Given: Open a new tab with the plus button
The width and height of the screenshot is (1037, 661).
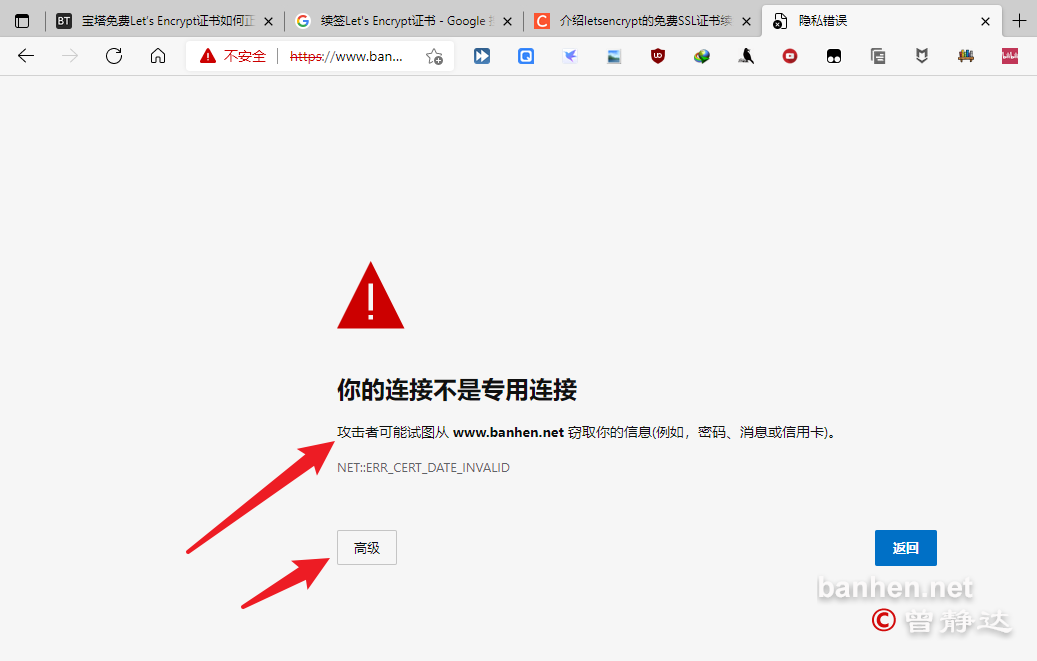Looking at the screenshot, I should [x=1019, y=21].
